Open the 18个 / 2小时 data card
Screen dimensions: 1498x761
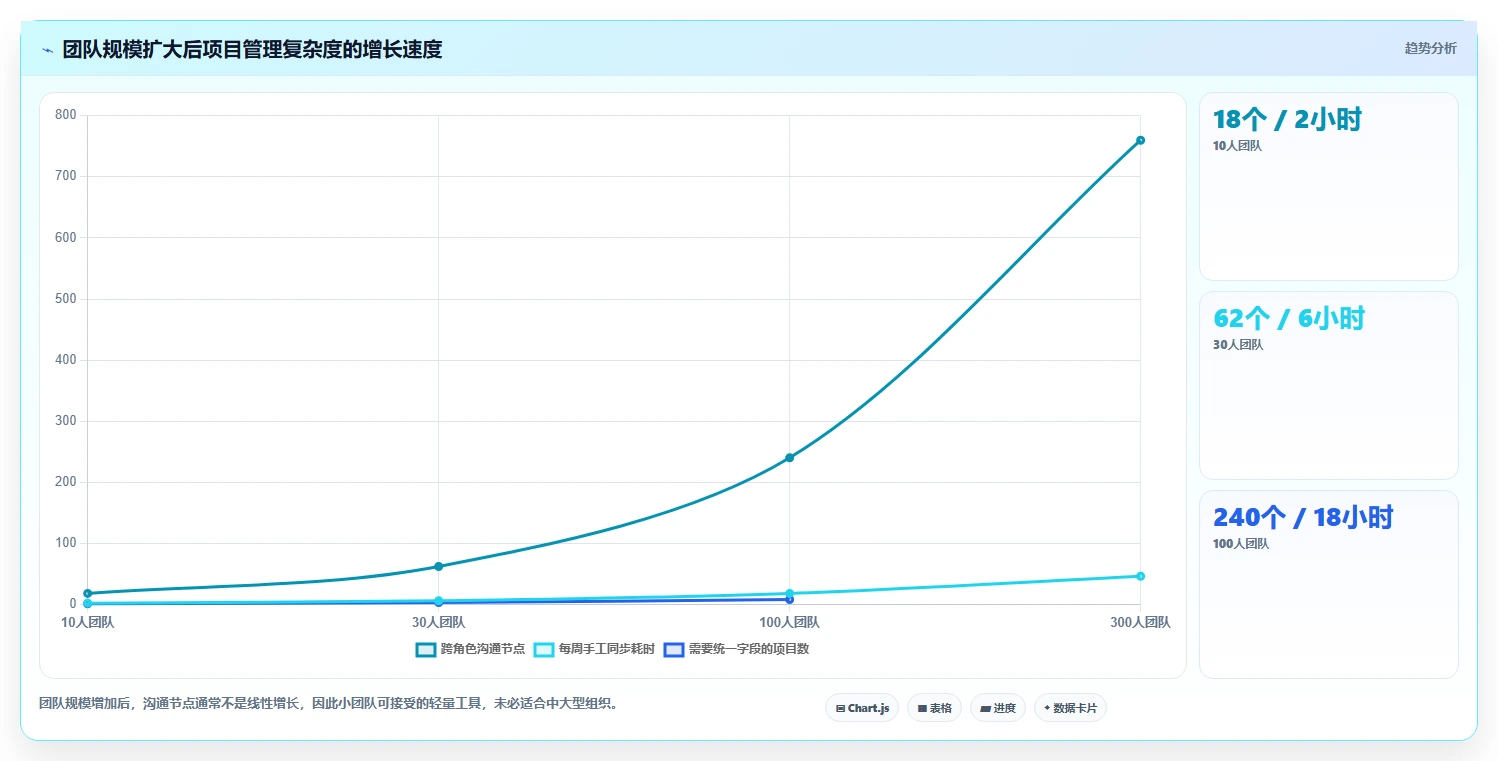[x=1329, y=186]
